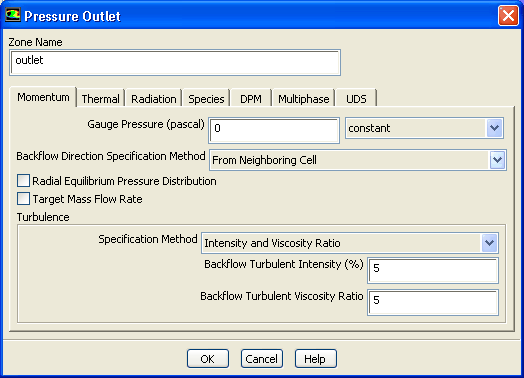Click the Zone Name label
Image resolution: width=524 pixels, height=378 pixels.
click(x=35, y=42)
